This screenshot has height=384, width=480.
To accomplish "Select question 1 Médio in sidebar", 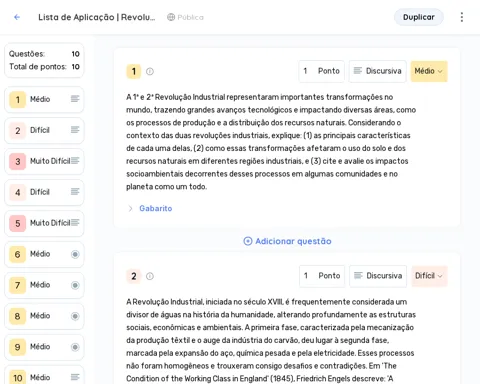I will point(44,99).
